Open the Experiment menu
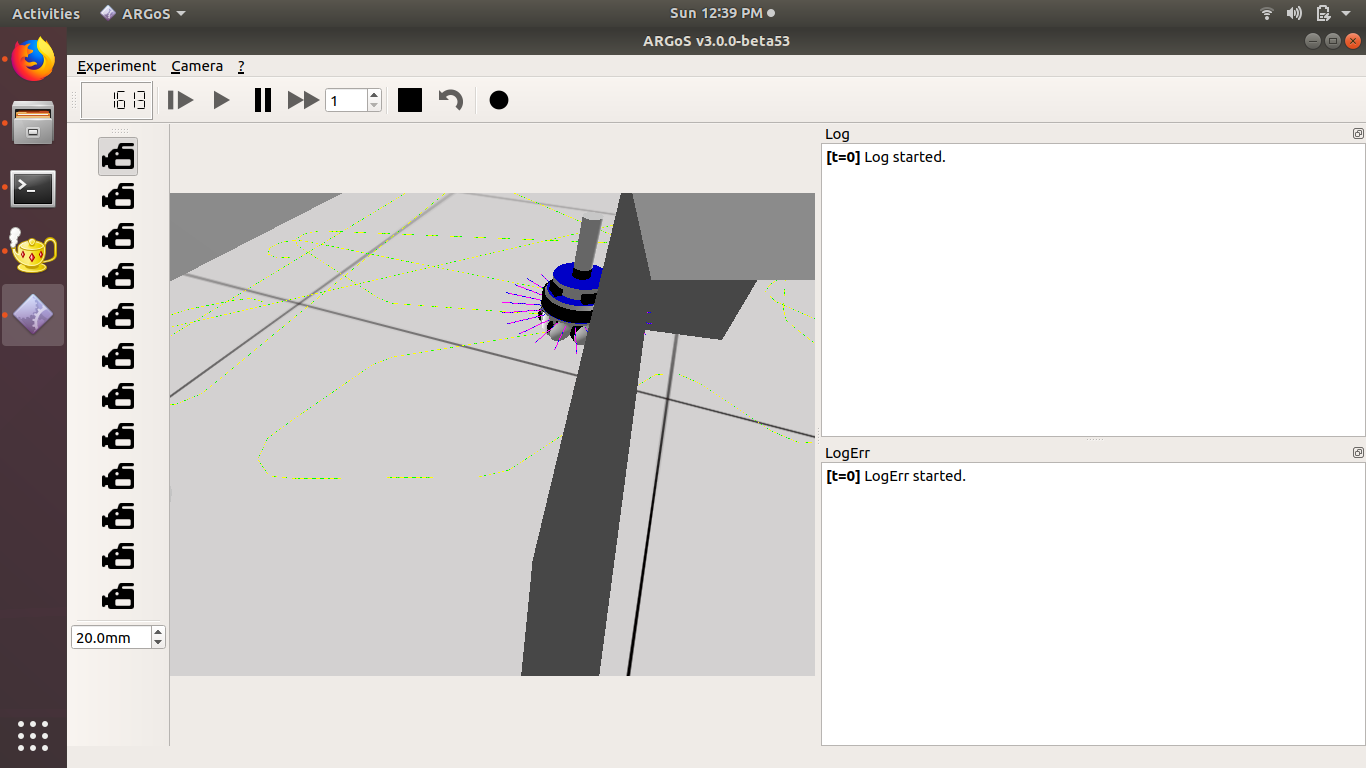 [116, 66]
